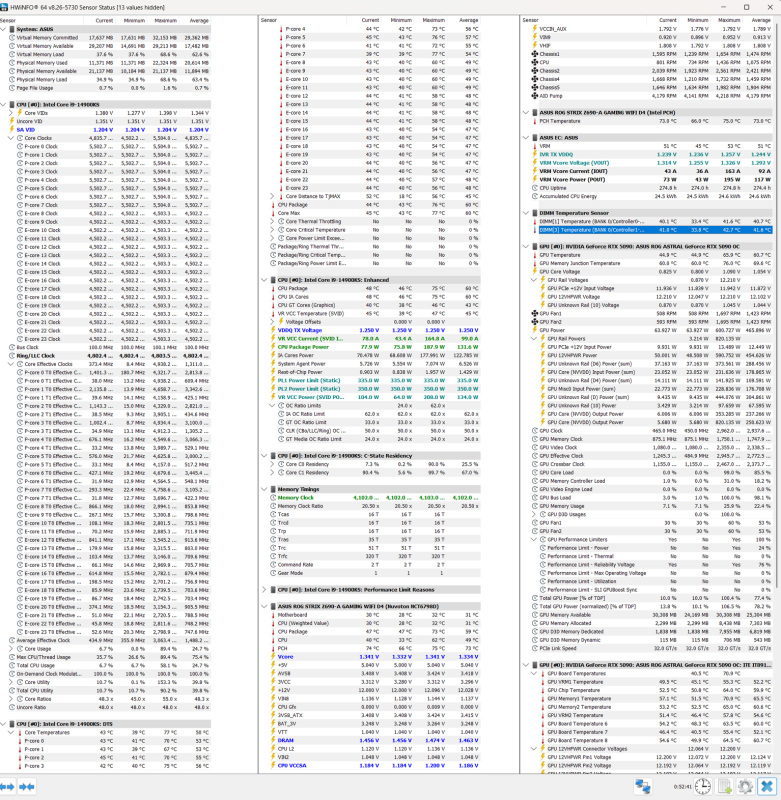
Task: Expand the GPU D3D Usages group
Action: (534, 515)
